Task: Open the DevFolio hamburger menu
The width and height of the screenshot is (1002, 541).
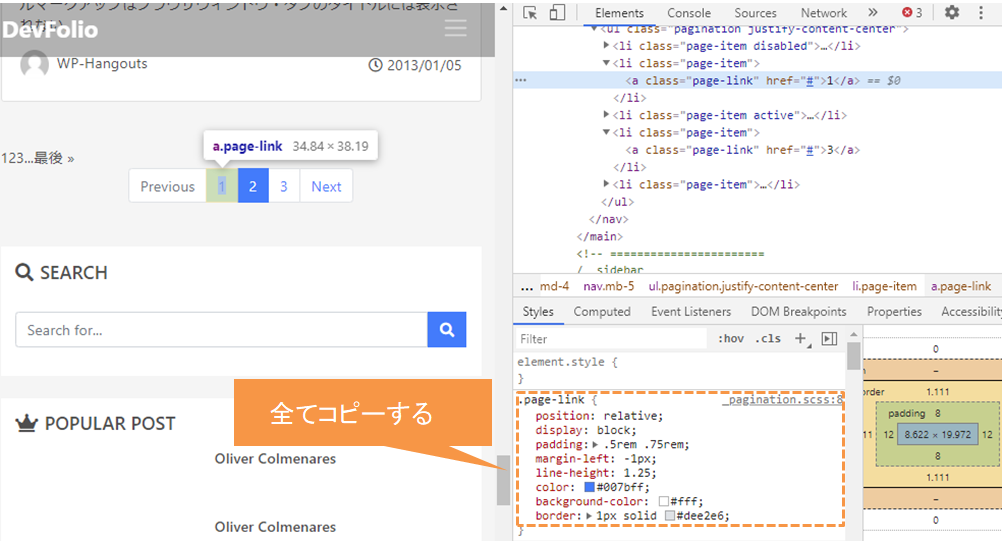Action: pyautogui.click(x=455, y=28)
